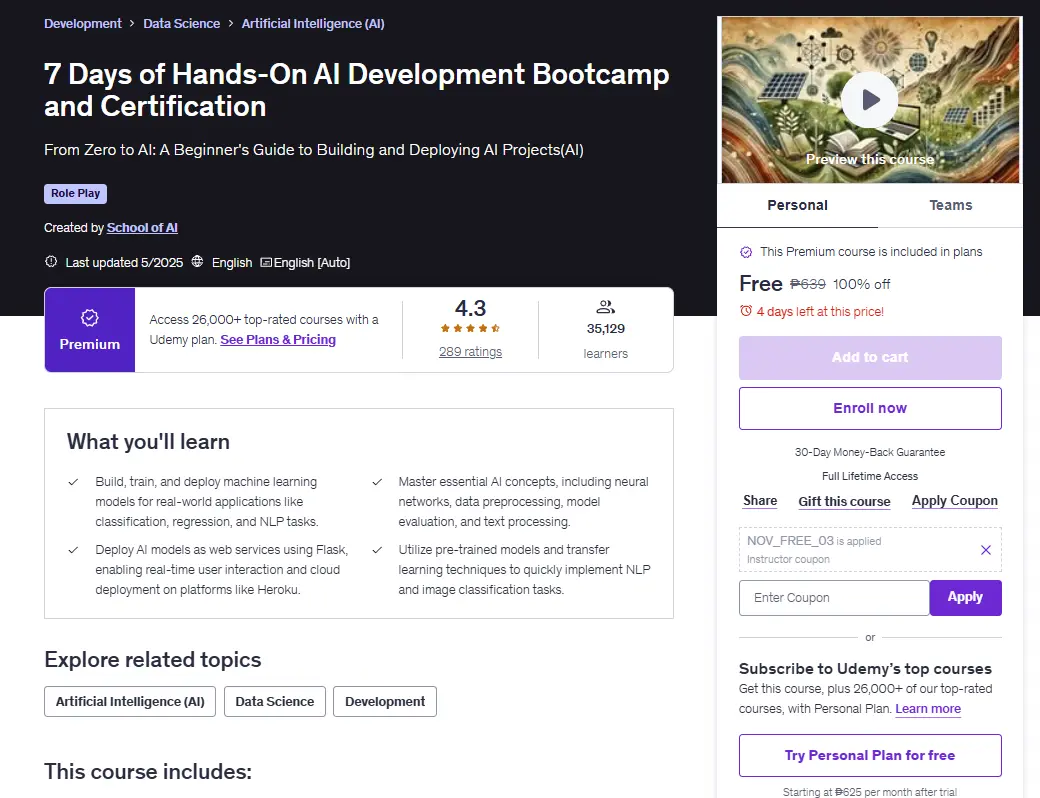Screen dimensions: 1040x798
Task: Click breadcrumb chevron after Data Science
Action: (230, 23)
